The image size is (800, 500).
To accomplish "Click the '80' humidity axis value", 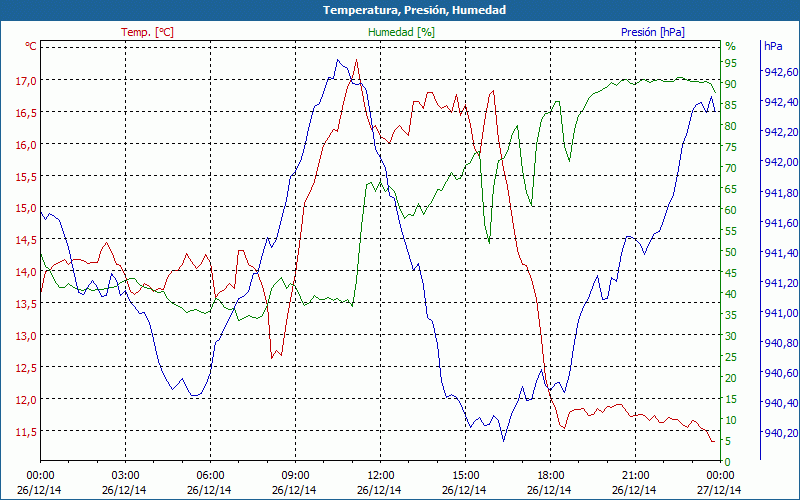I will (731, 126).
